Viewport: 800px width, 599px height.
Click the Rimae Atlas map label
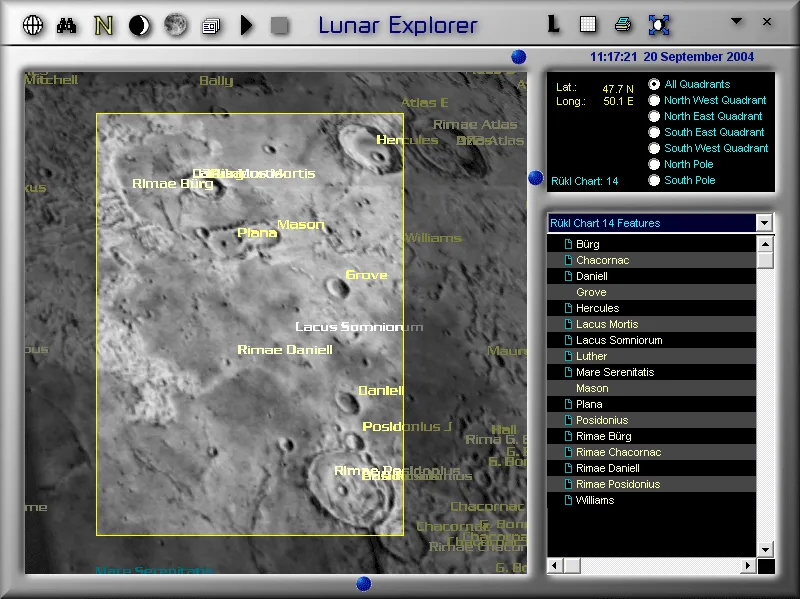click(x=475, y=124)
